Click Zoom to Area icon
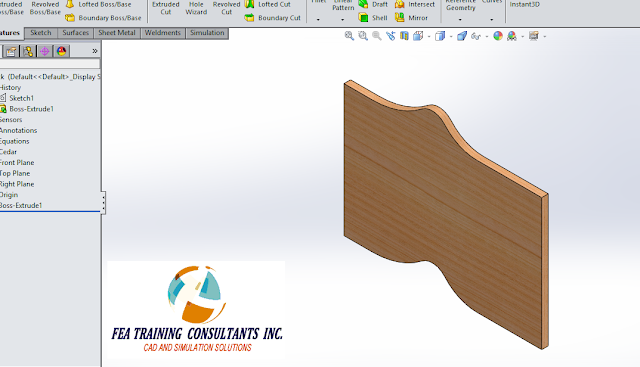This screenshot has height=367, width=640. click(363, 36)
